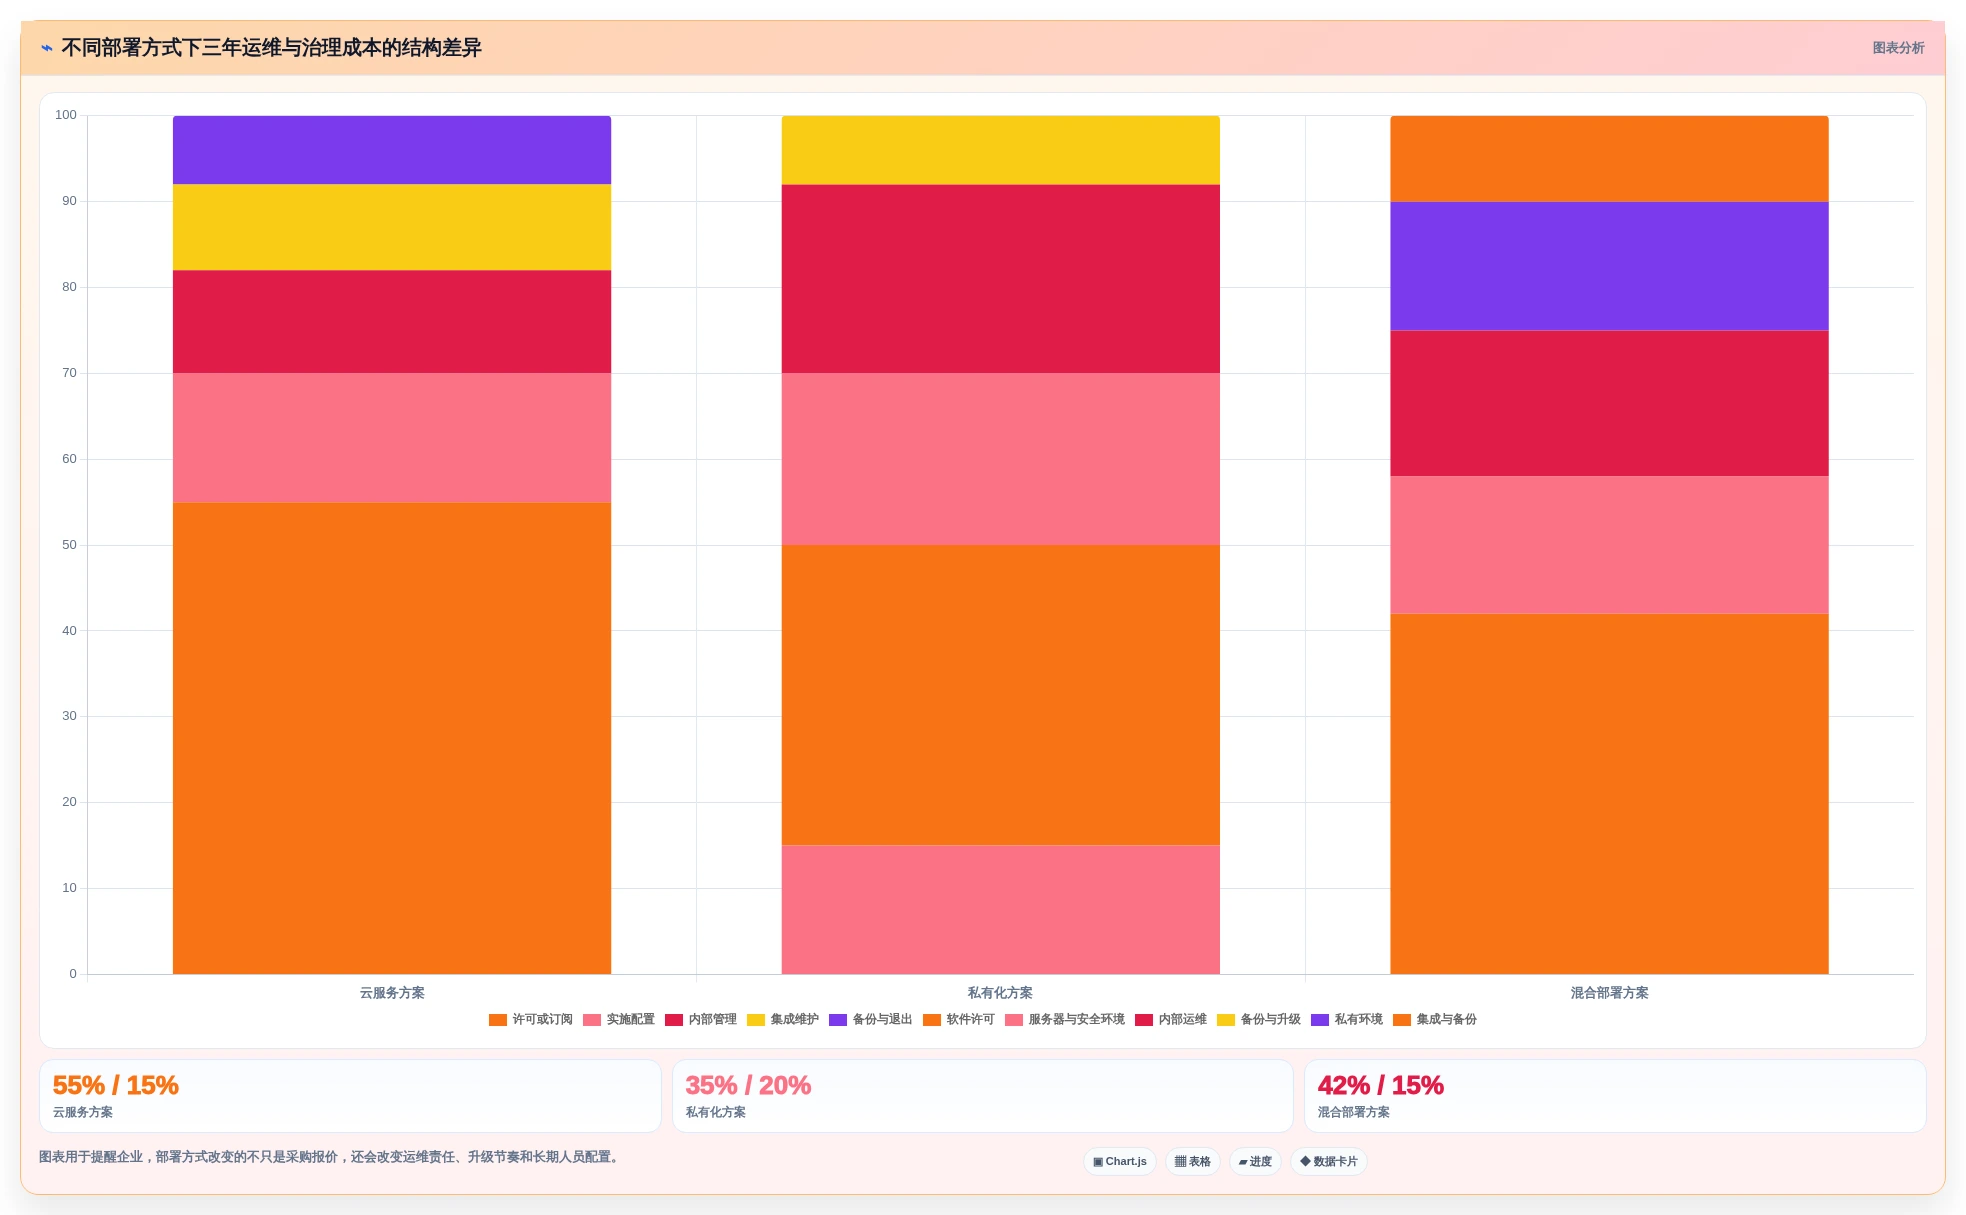Click the 55% / 15% stat card
This screenshot has height=1215, width=1966.
click(350, 1096)
